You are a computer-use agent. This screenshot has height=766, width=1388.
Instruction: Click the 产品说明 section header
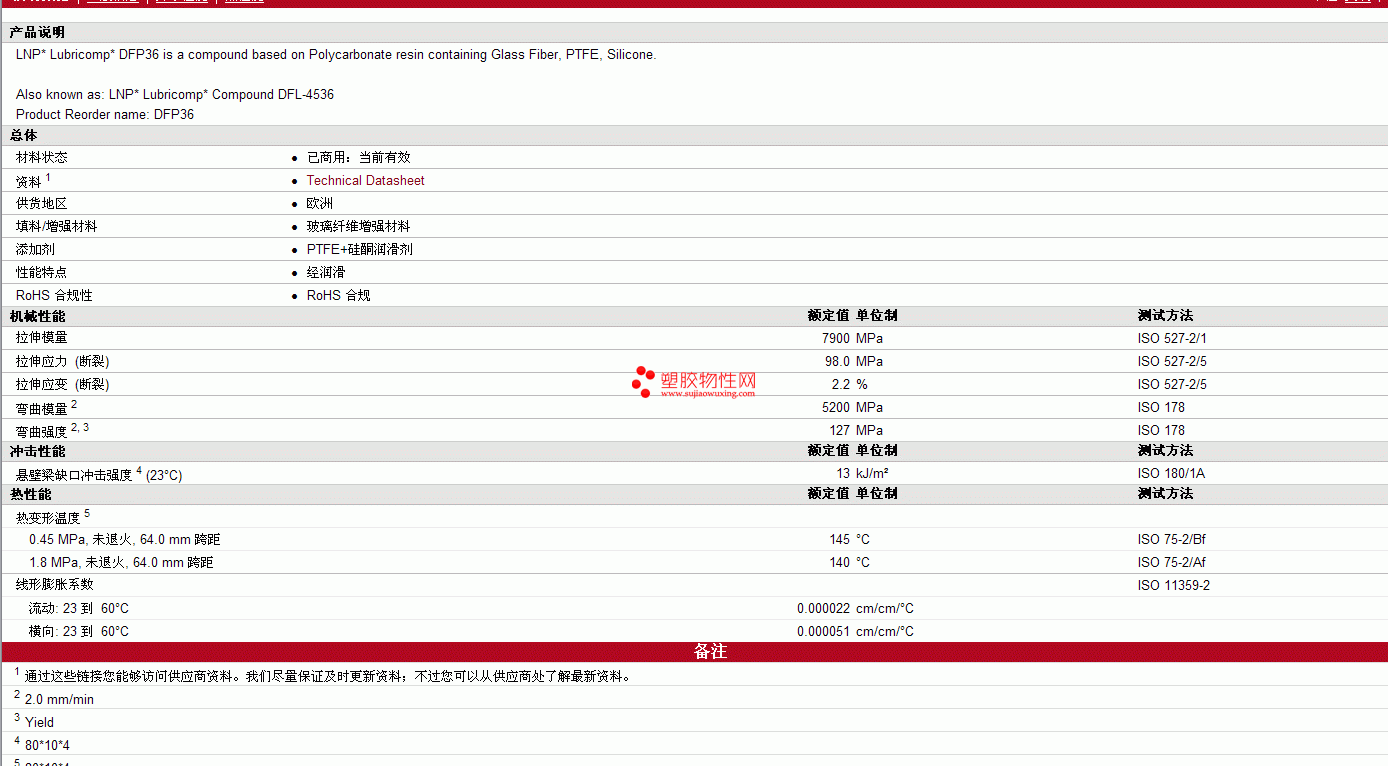click(37, 33)
